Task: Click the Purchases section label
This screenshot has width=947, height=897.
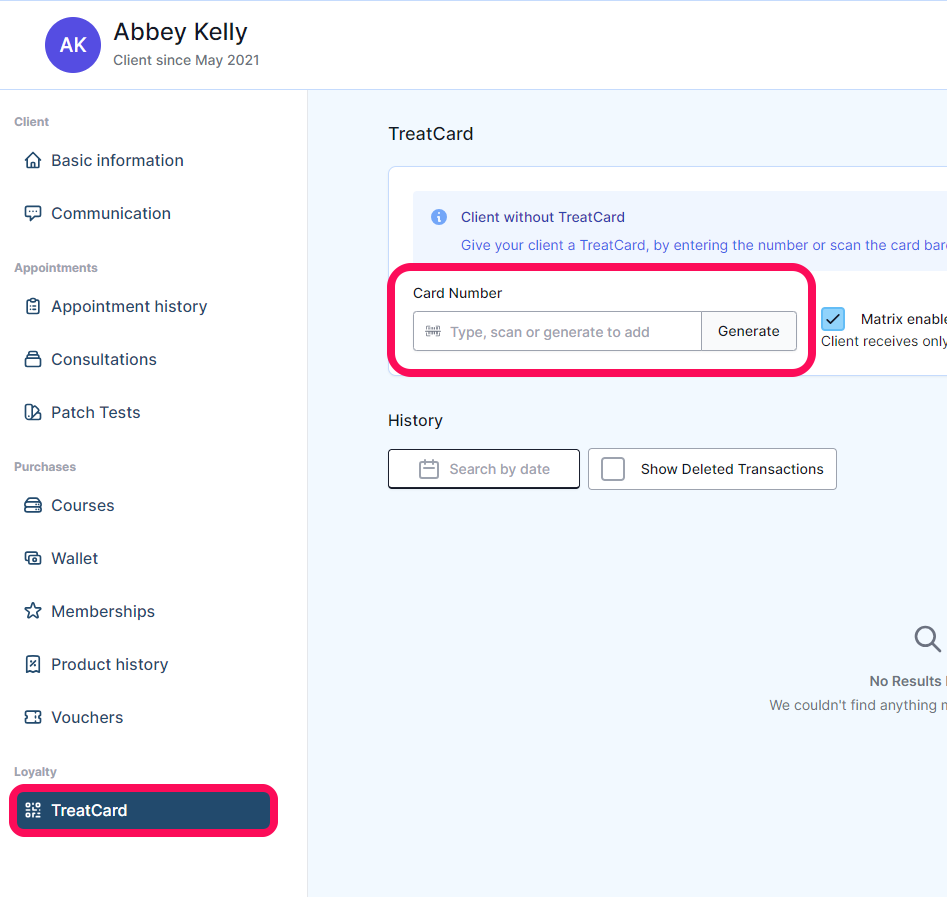Action: click(45, 467)
